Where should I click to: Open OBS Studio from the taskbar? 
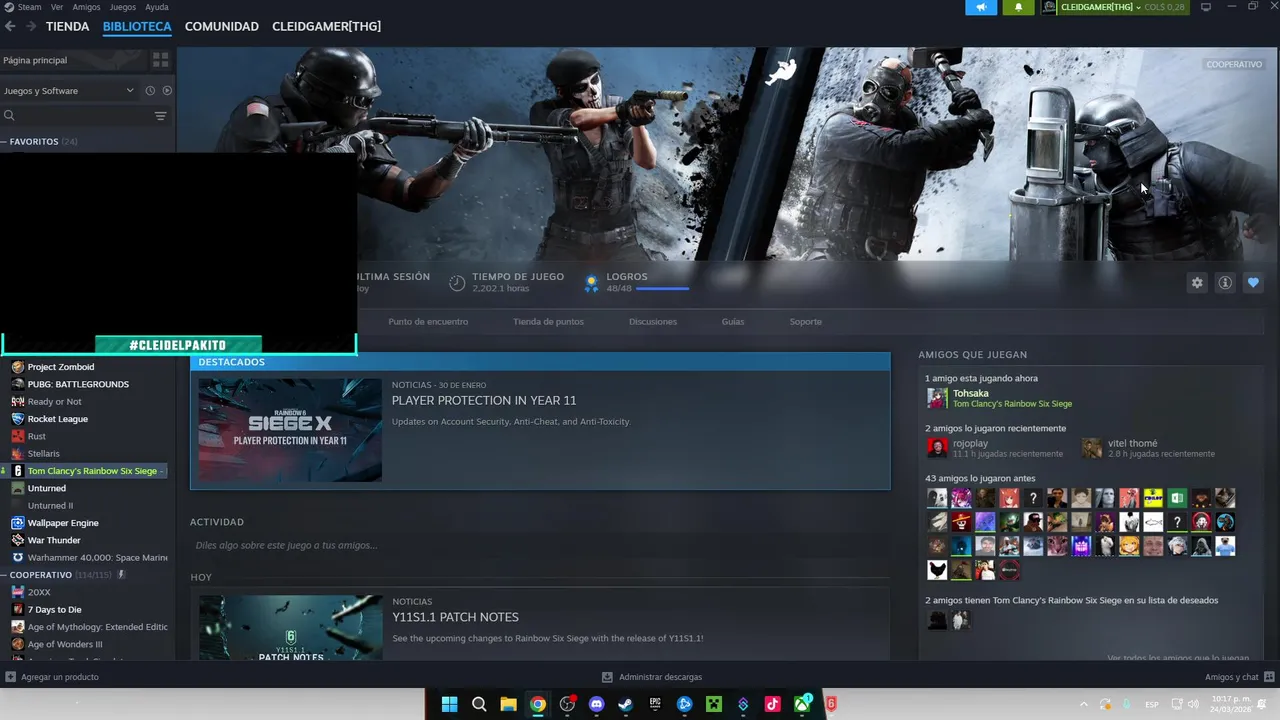(568, 704)
